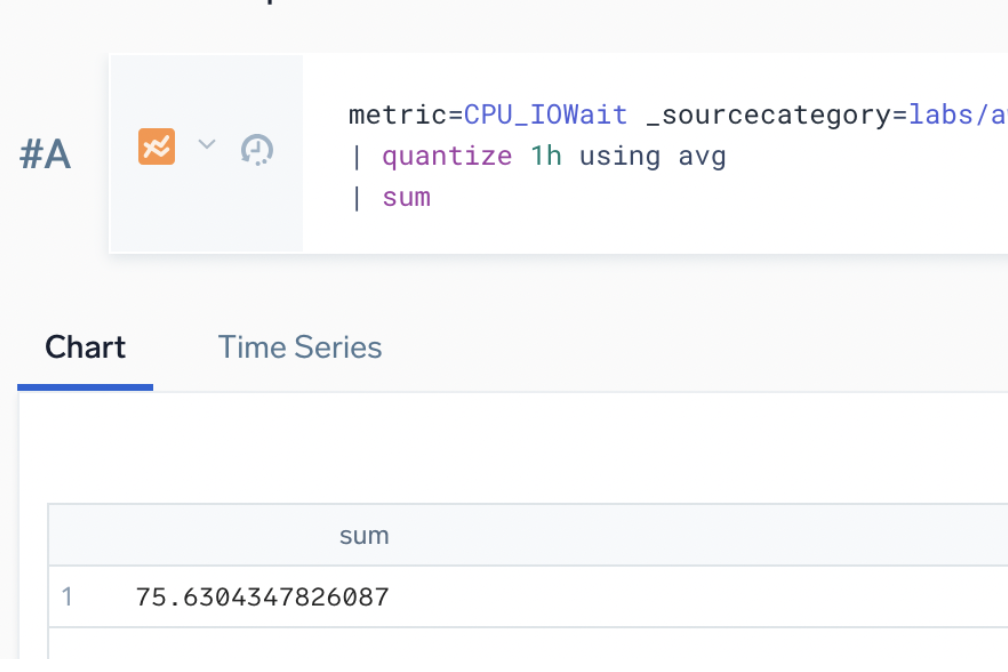
Task: Open the clock time range override icon
Action: 257,150
